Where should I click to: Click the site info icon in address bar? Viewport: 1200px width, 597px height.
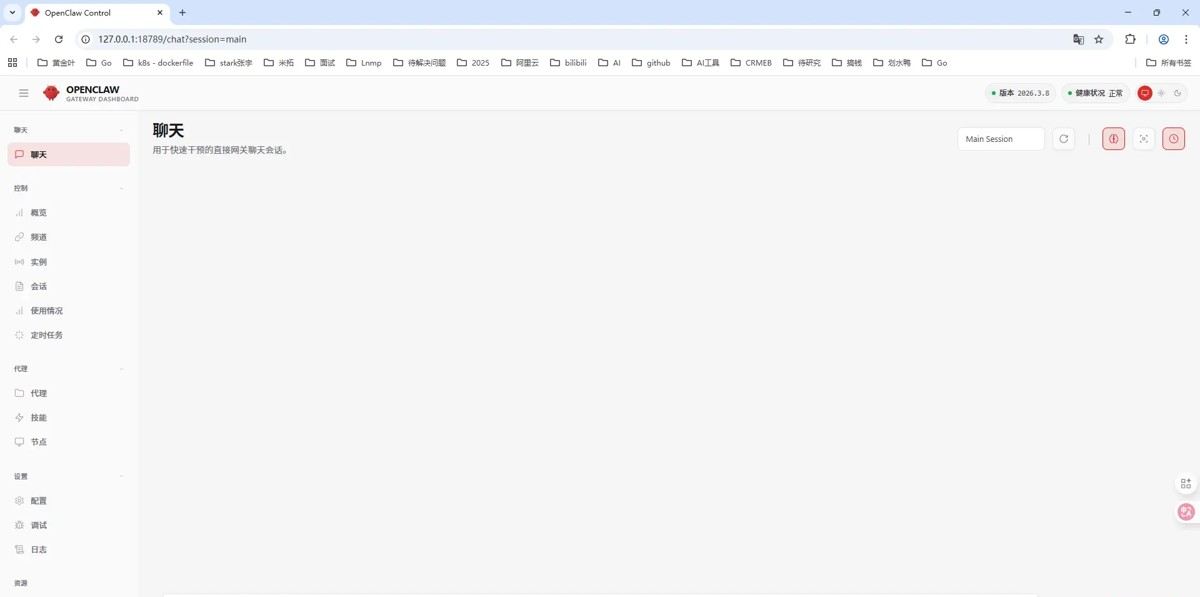coord(85,39)
